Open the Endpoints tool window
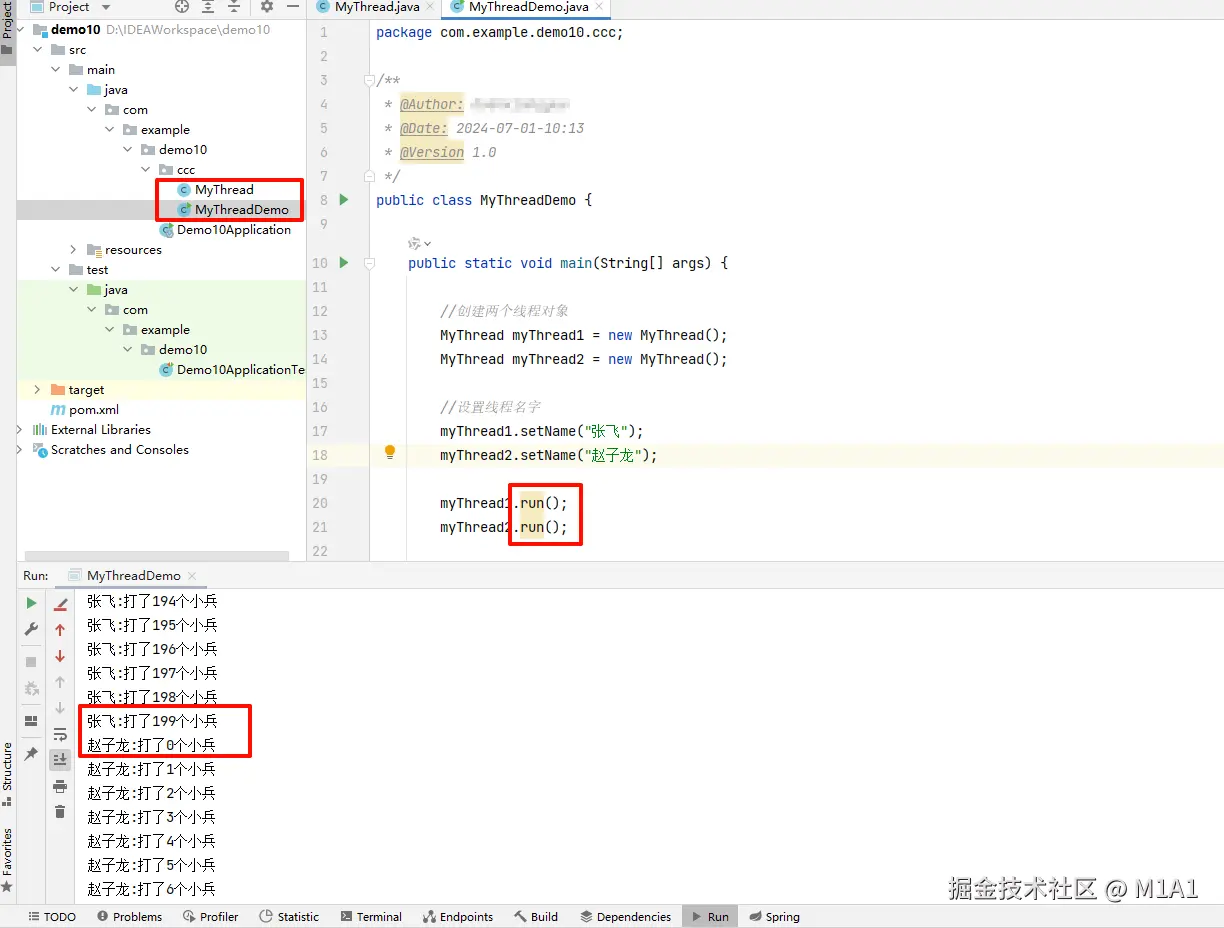This screenshot has height=928, width=1224. (x=458, y=917)
